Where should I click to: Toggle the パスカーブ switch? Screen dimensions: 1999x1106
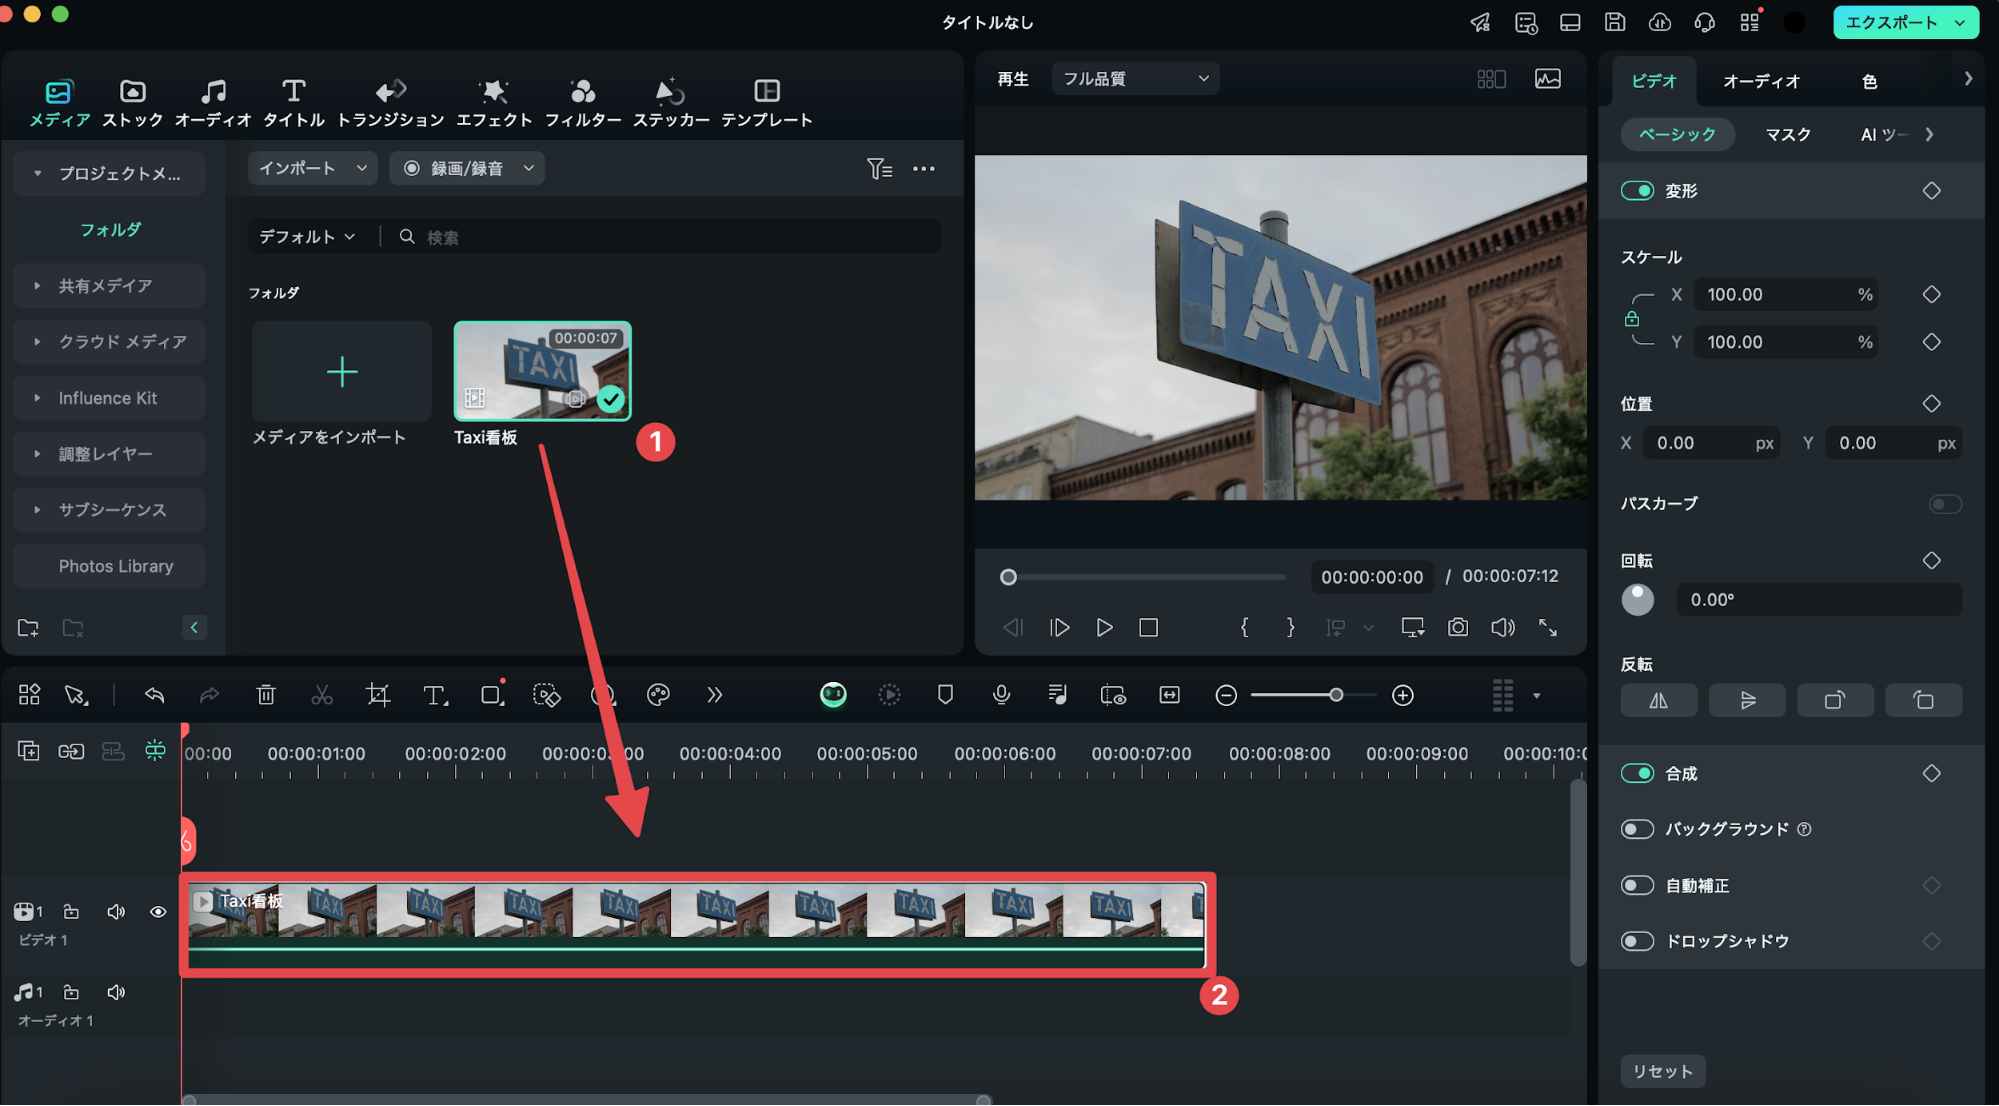coord(1945,503)
